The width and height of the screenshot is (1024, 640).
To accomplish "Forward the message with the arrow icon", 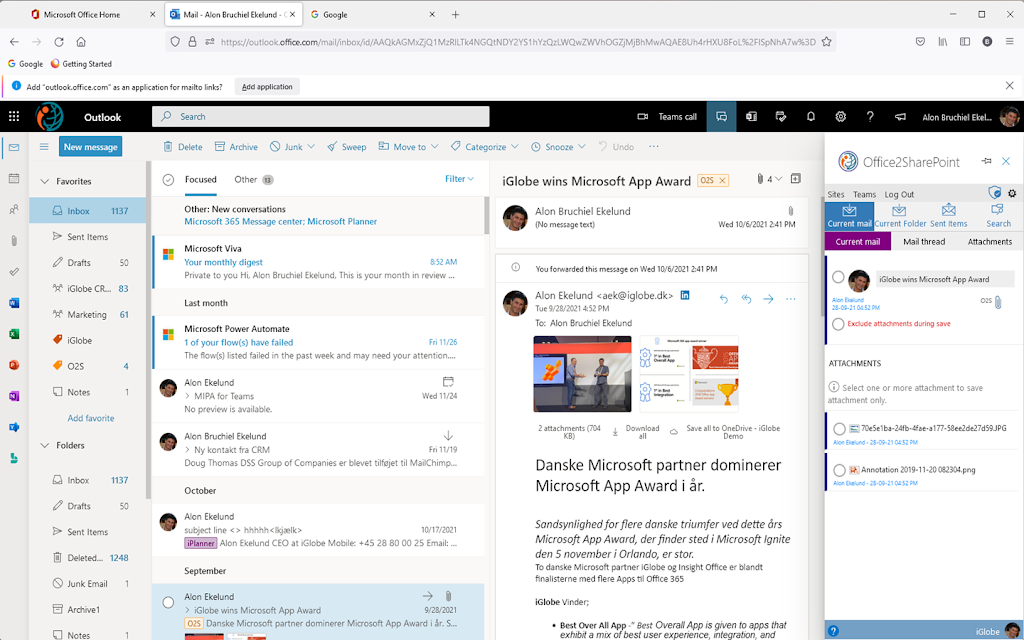I will click(769, 298).
